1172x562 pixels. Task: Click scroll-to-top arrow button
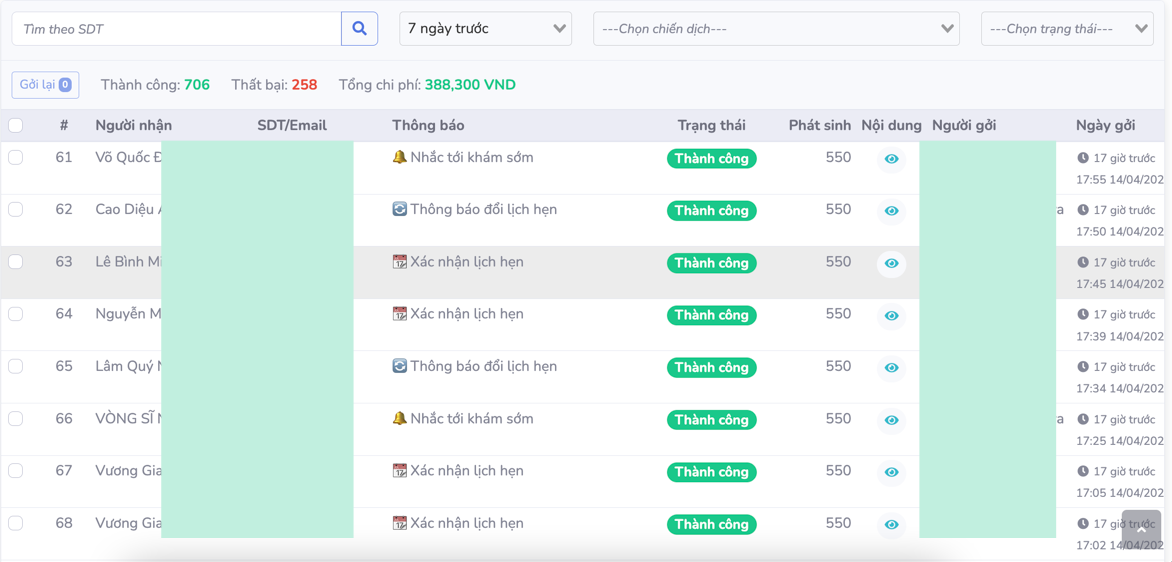pos(1141,529)
